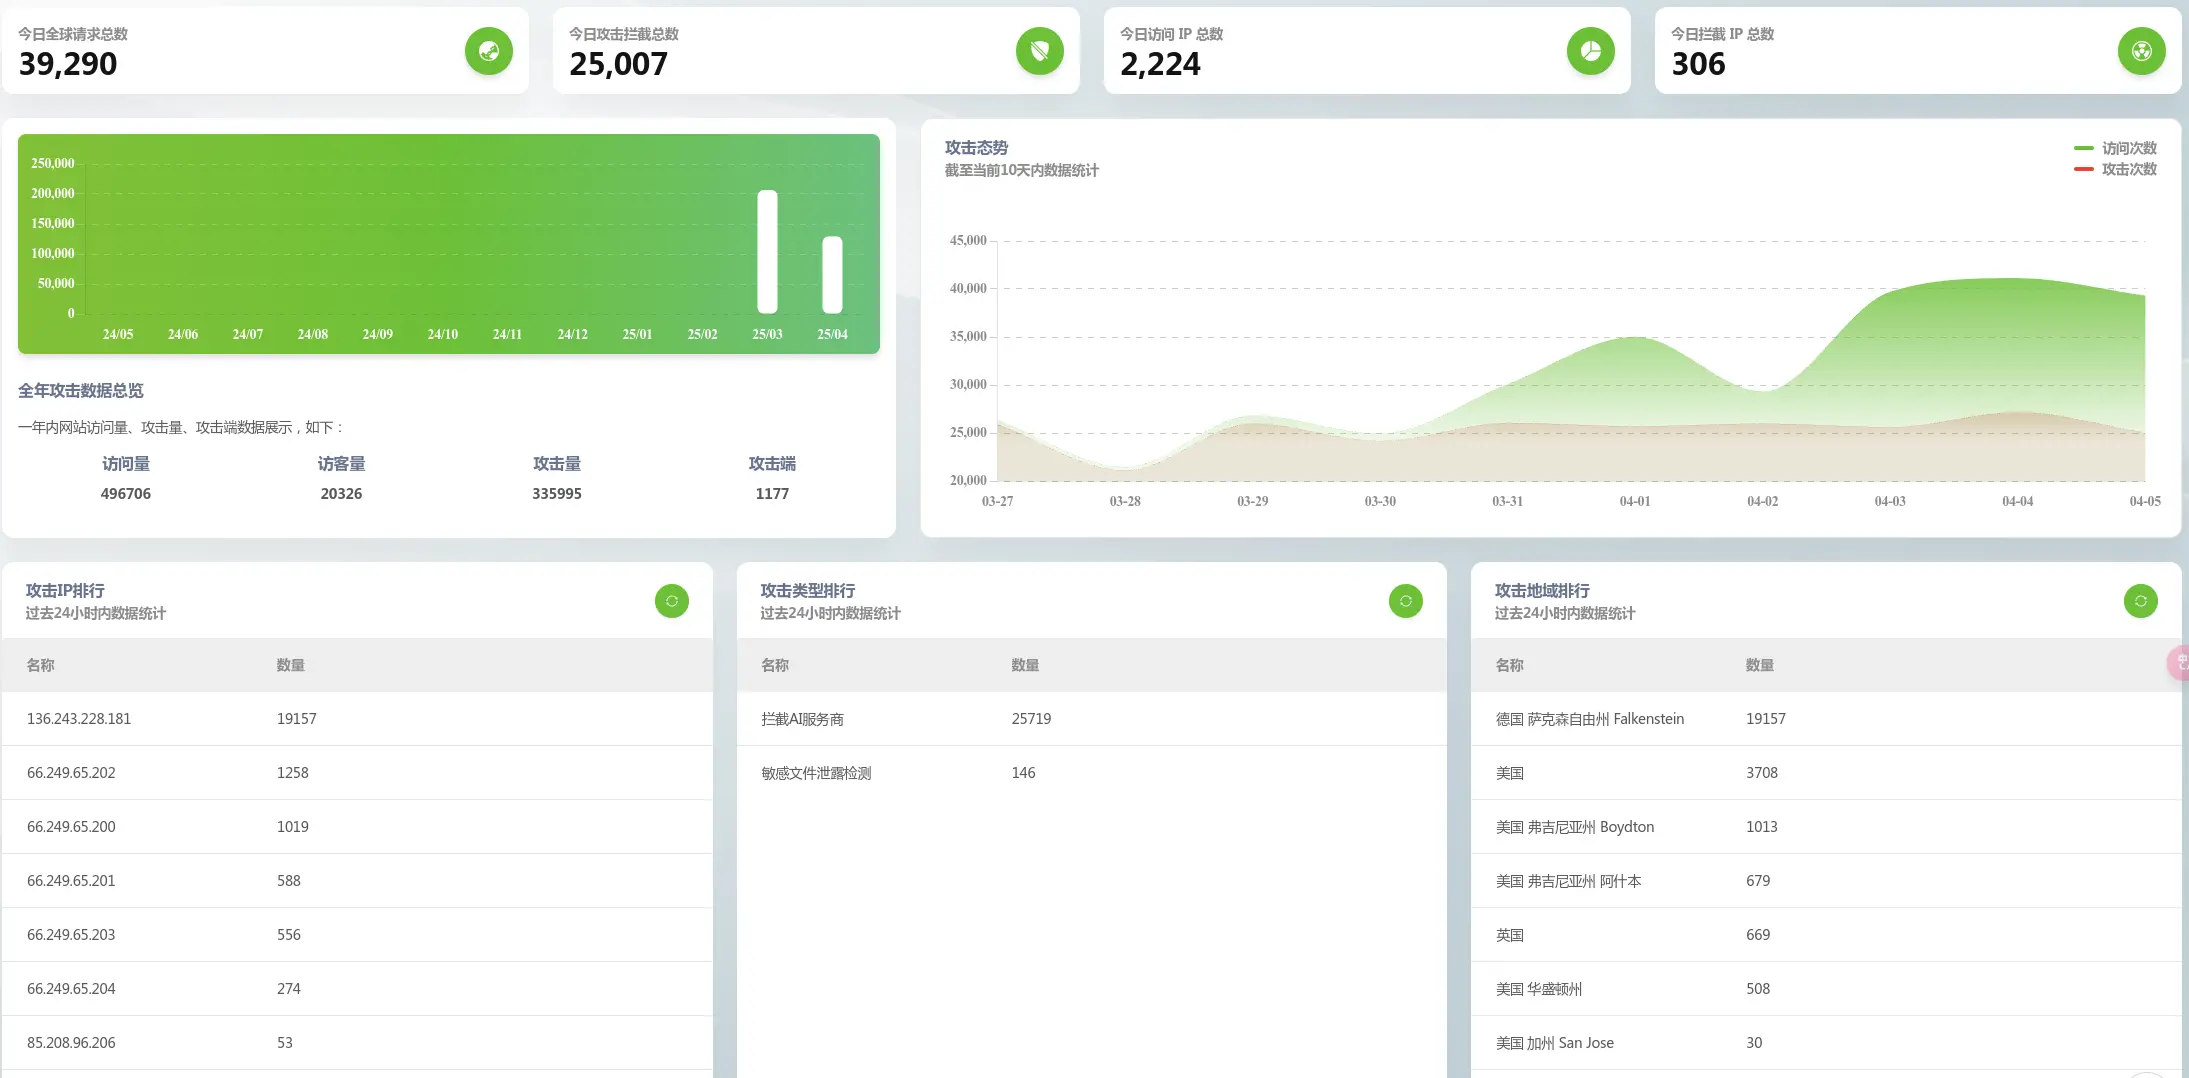Select the 德国 萨克森自由州 Falkenstein region row
The image size is (2189, 1078).
coord(1589,719)
